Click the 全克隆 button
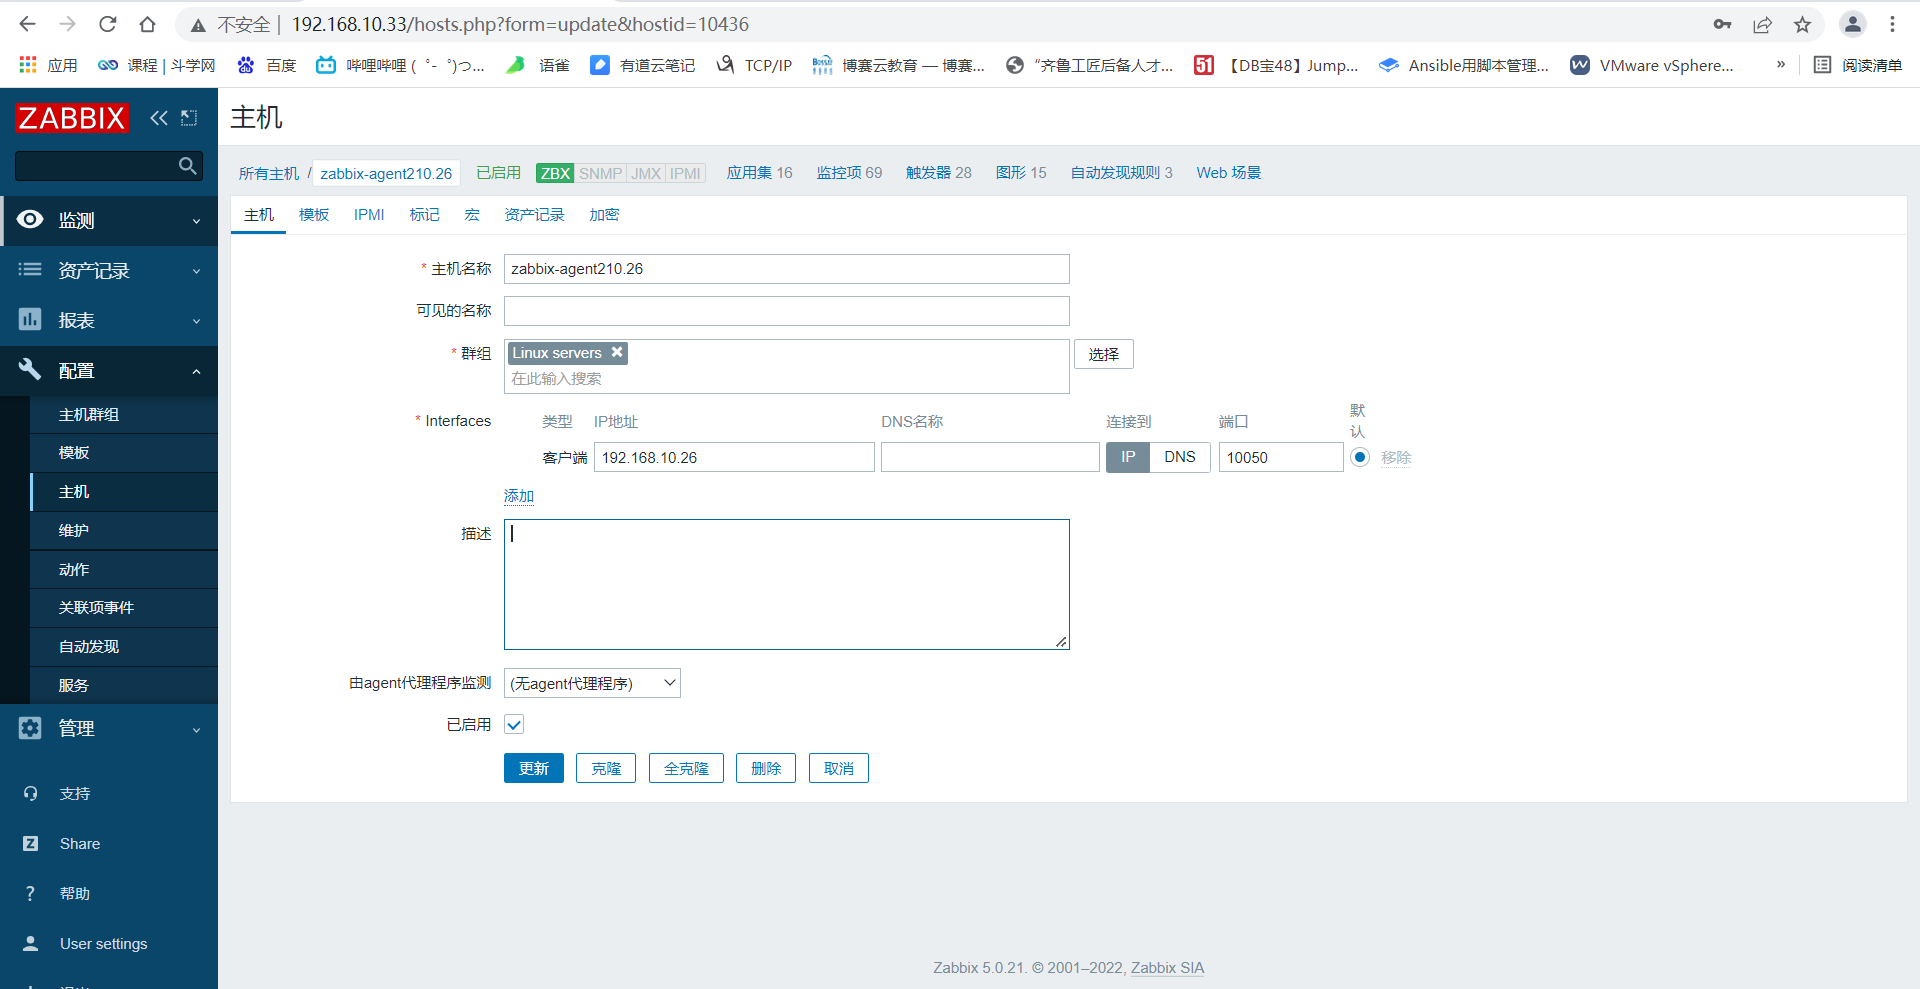Image resolution: width=1920 pixels, height=989 pixels. (x=686, y=768)
